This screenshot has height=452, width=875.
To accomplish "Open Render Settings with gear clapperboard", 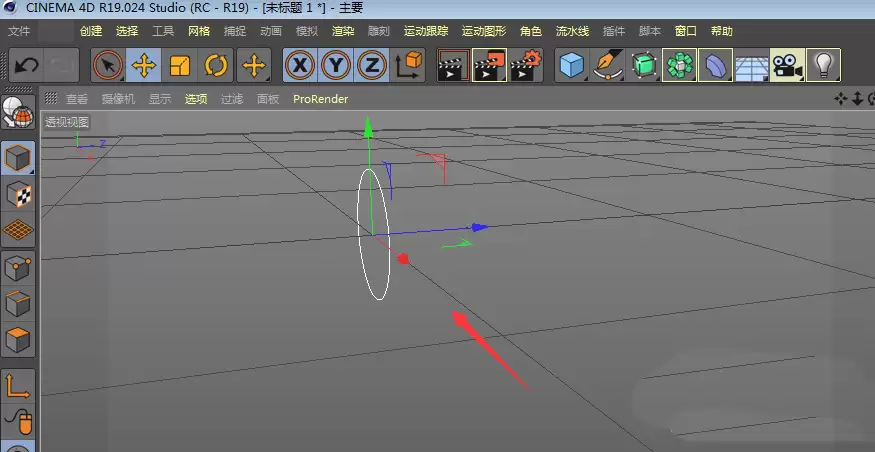I will click(526, 66).
